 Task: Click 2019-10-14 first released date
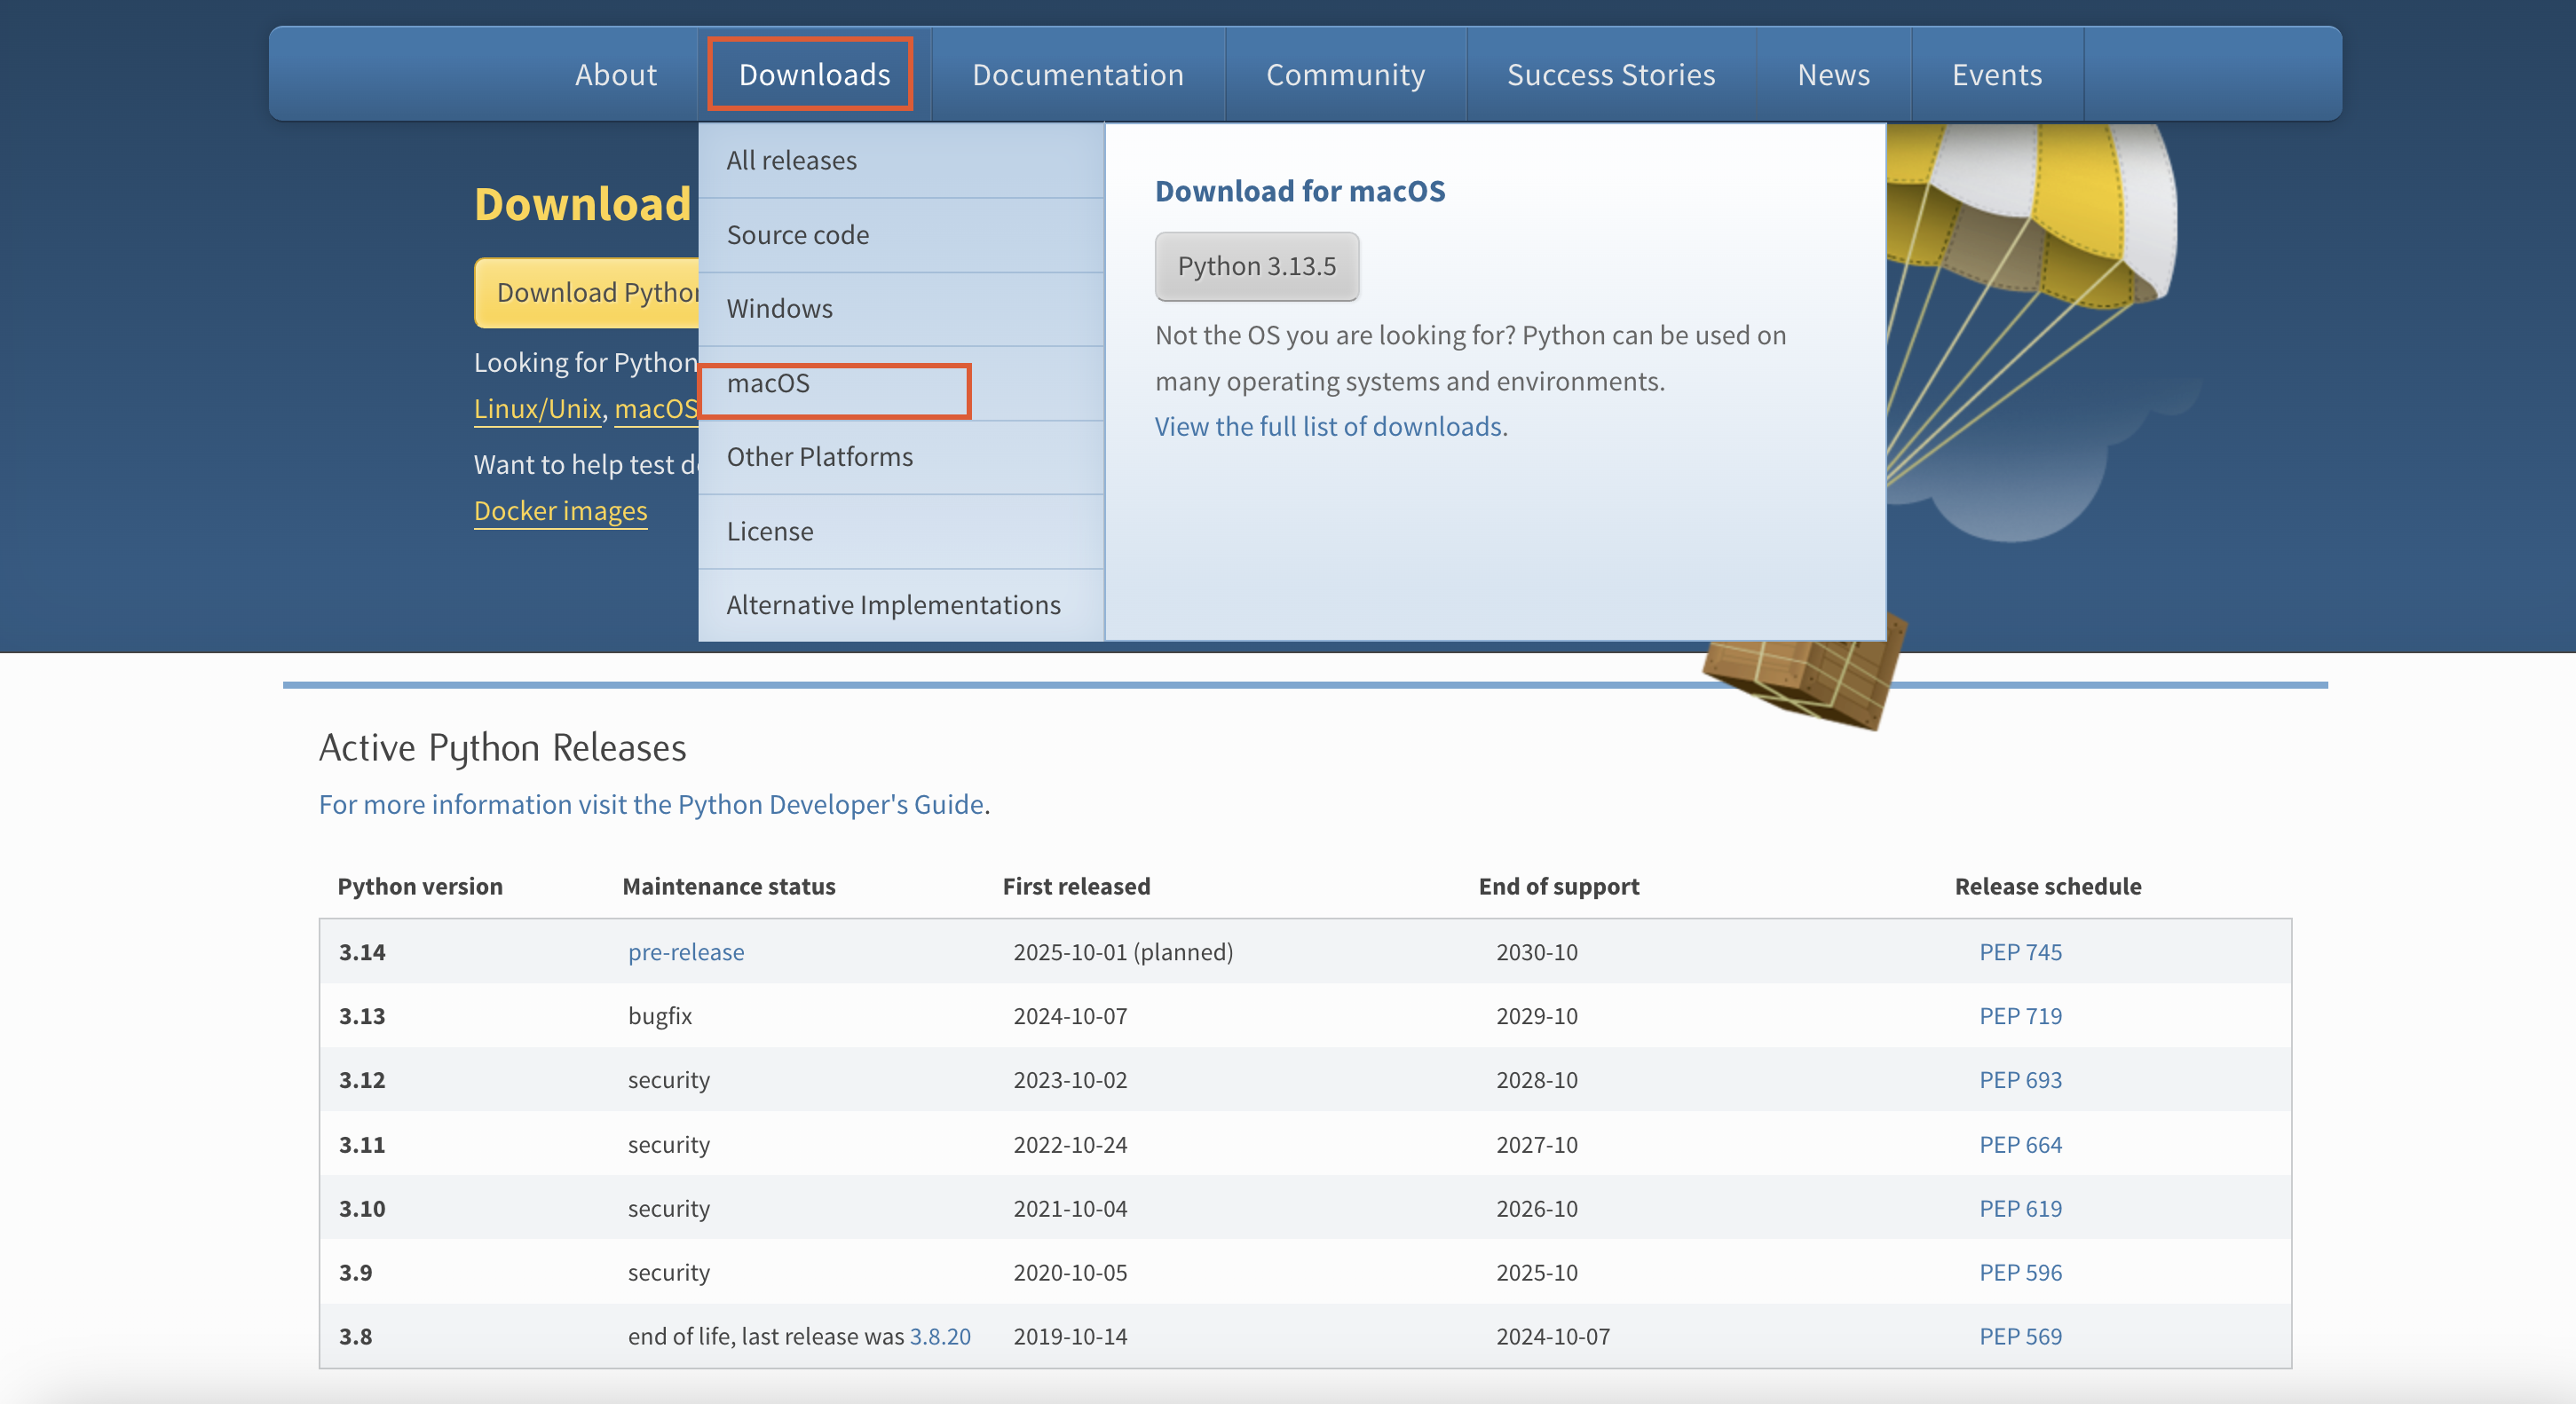1070,1337
